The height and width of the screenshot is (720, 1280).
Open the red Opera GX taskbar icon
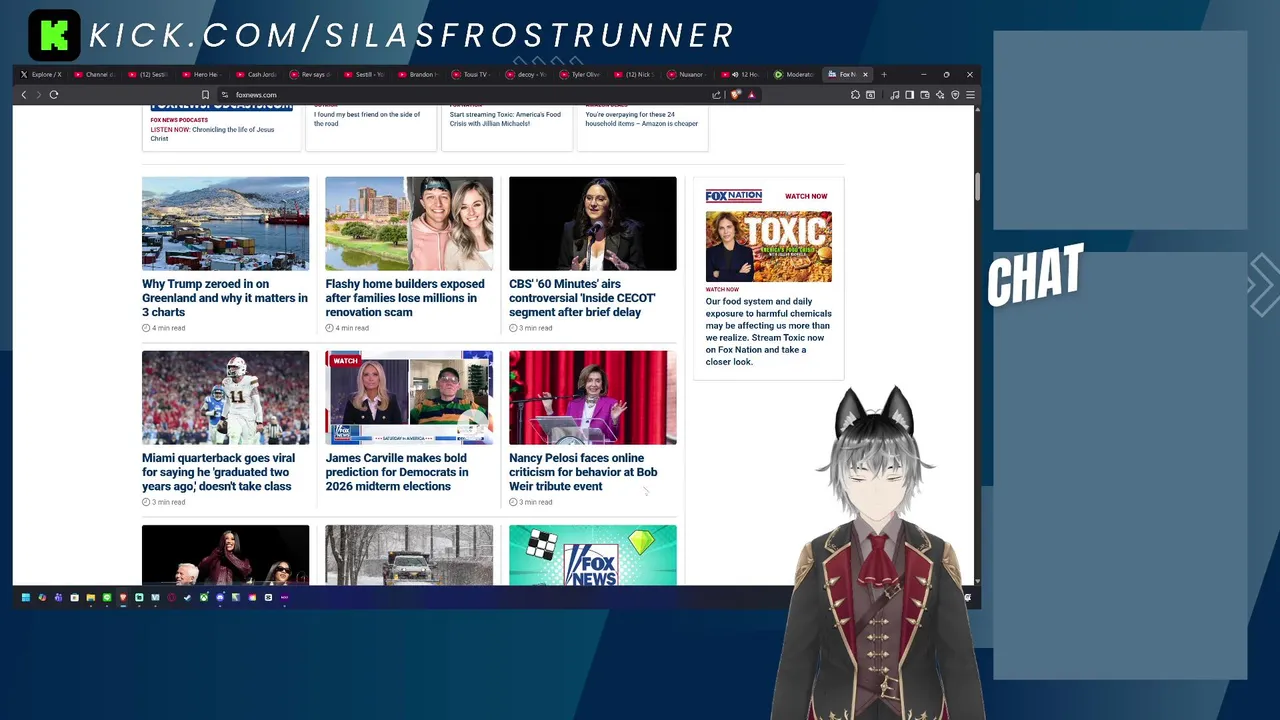(x=172, y=598)
